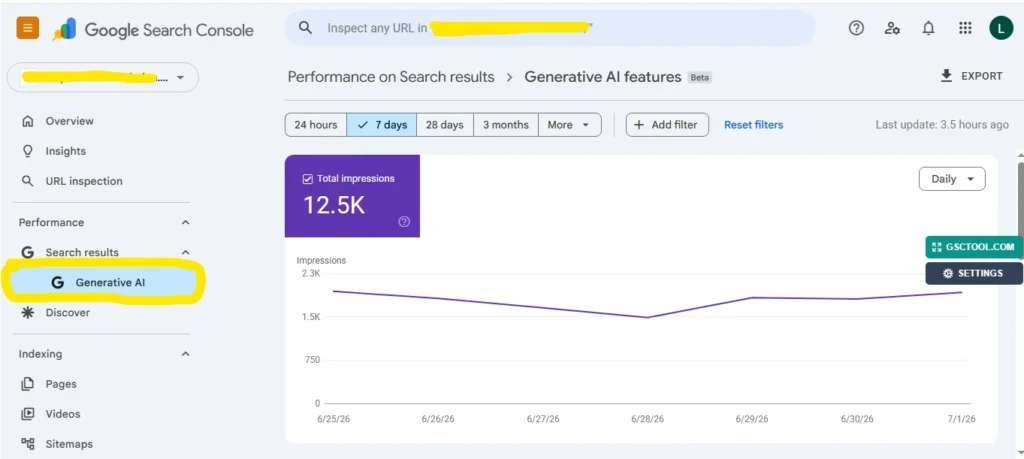Click the Inspect any URL search field

(549, 28)
